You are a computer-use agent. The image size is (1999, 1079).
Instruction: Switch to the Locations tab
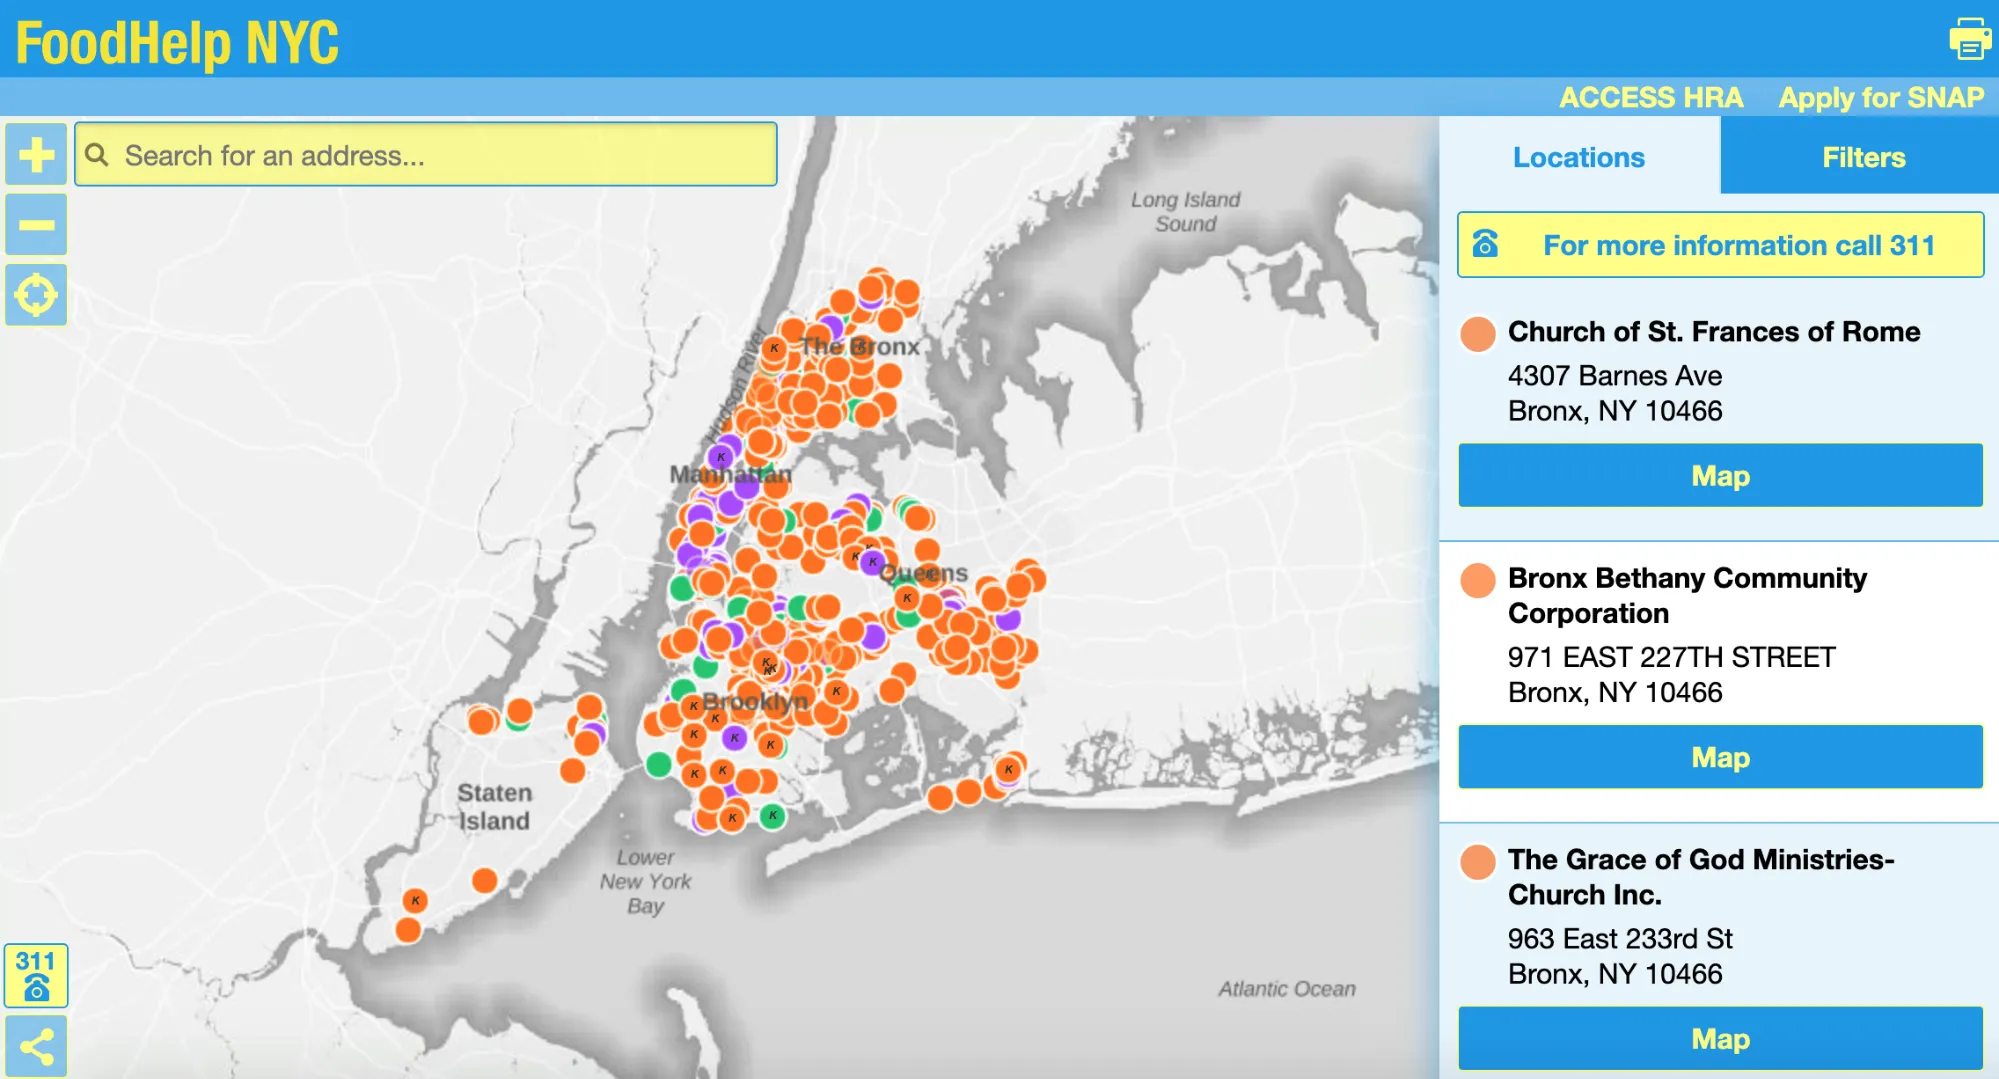click(x=1577, y=157)
